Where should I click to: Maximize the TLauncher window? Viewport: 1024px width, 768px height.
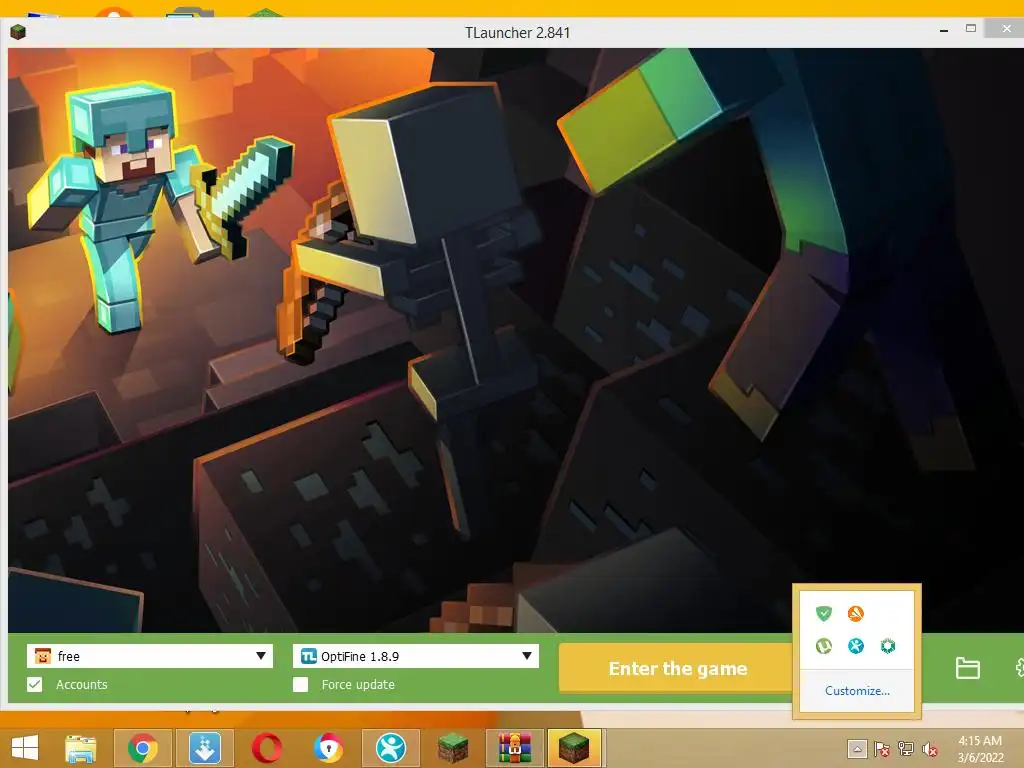[971, 29]
